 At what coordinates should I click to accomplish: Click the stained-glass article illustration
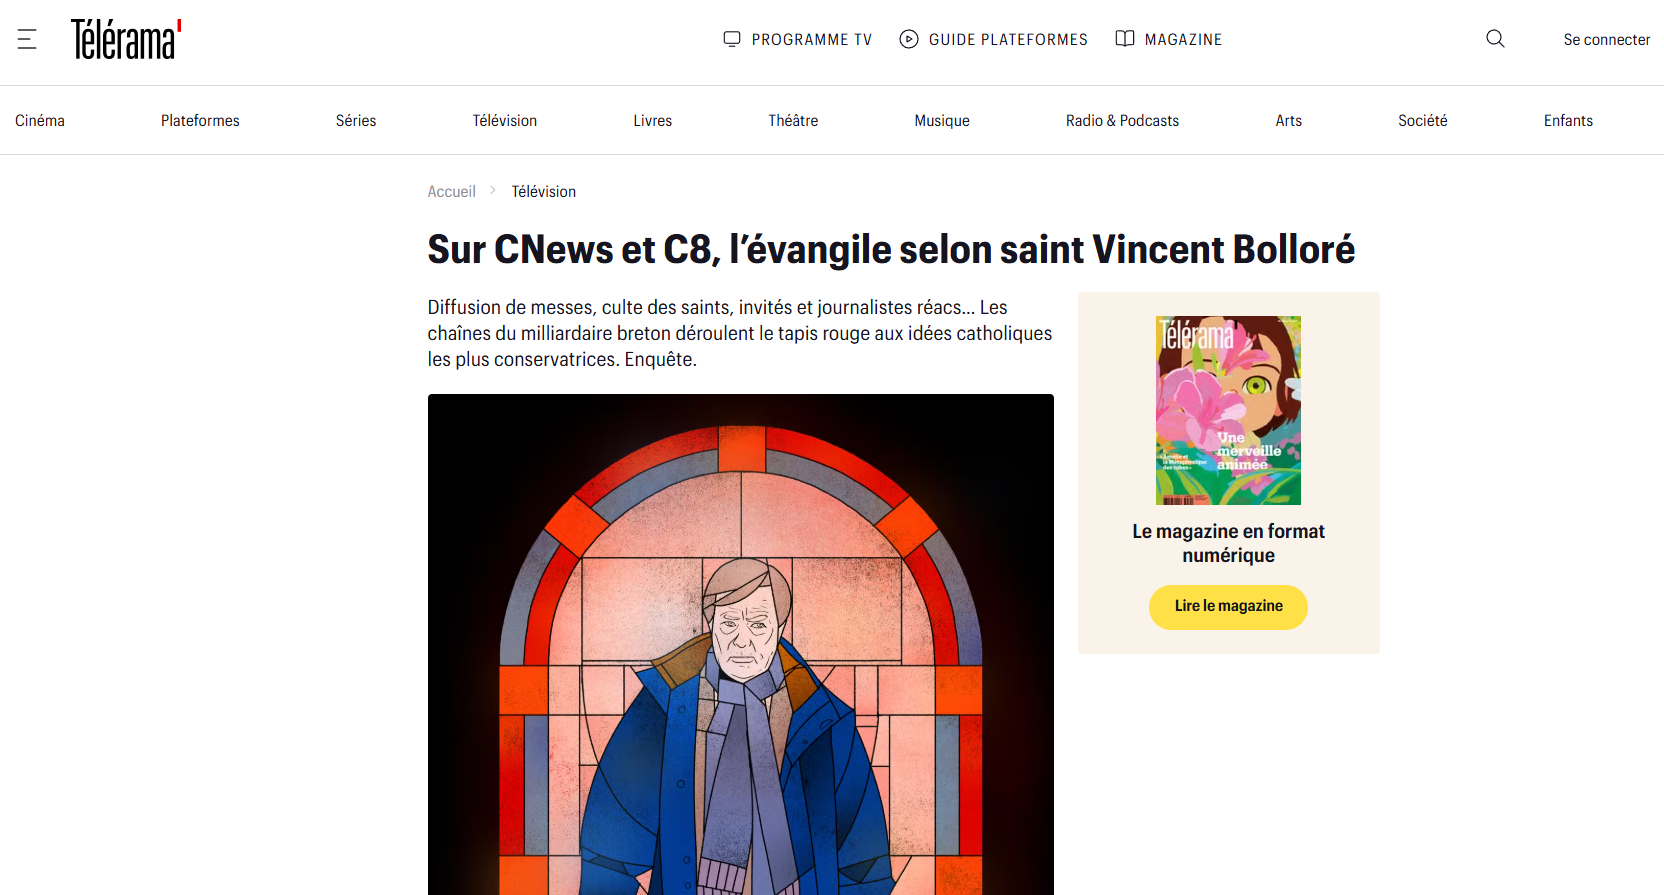point(741,644)
